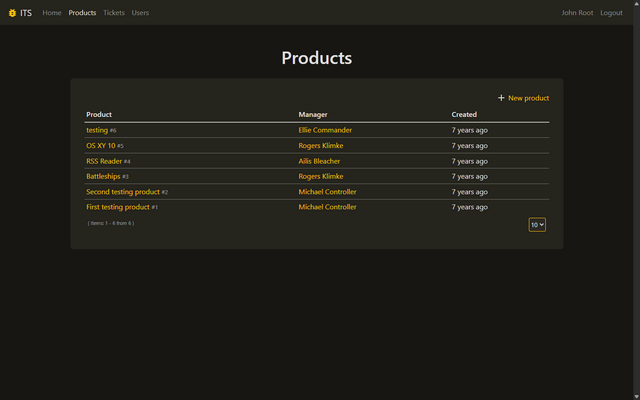
Task: Click the Manager column header
Action: click(313, 115)
